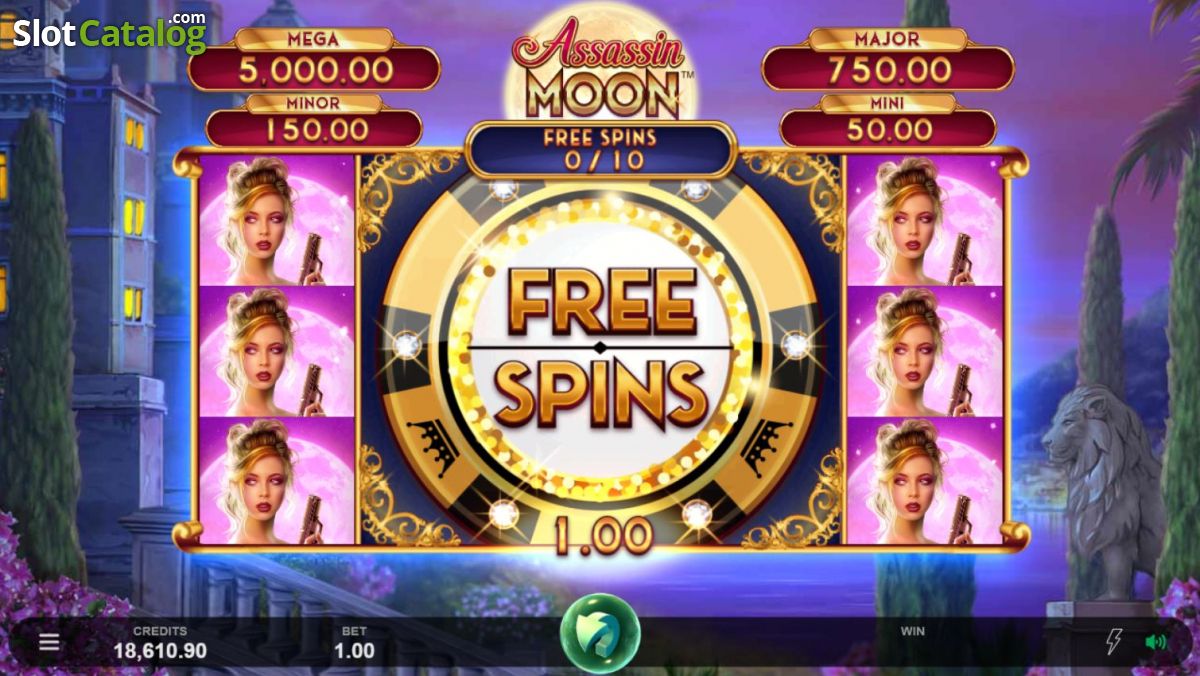Activate the lightning quick-spin icon

(x=1113, y=642)
